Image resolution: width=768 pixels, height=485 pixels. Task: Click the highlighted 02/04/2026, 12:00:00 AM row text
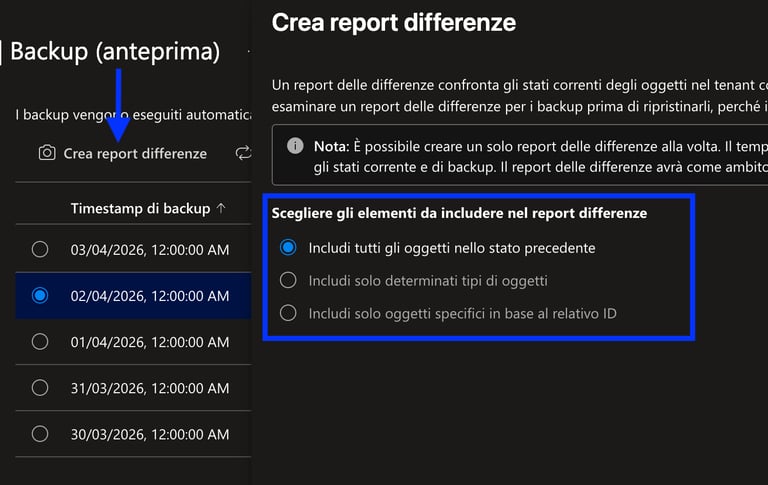pos(150,295)
